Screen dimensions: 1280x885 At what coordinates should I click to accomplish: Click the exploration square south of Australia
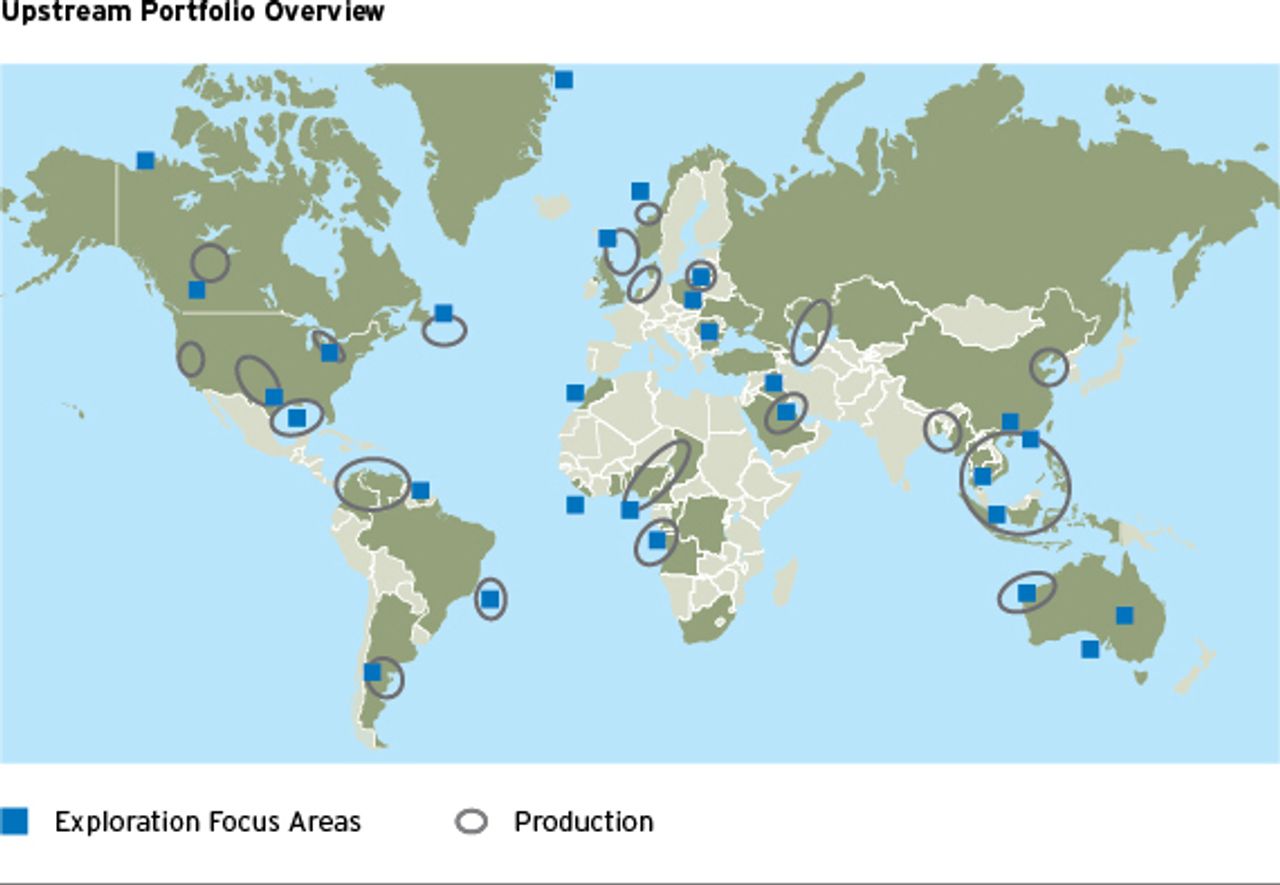pyautogui.click(x=1090, y=649)
